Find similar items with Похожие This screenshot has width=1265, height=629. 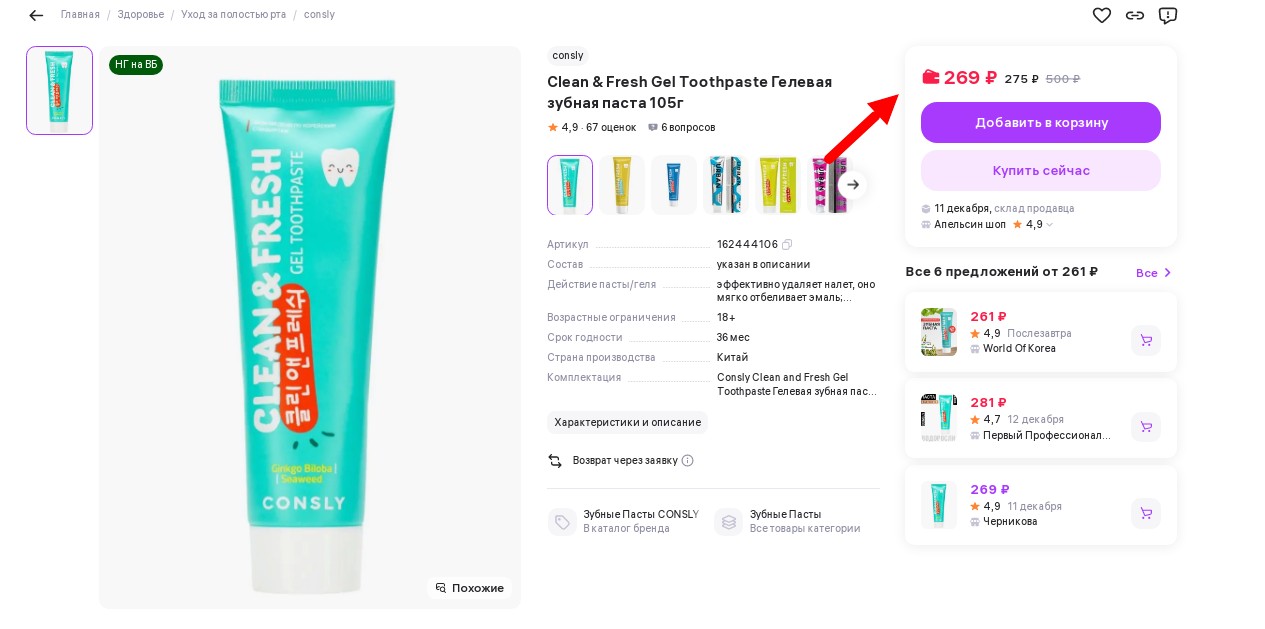click(x=469, y=588)
